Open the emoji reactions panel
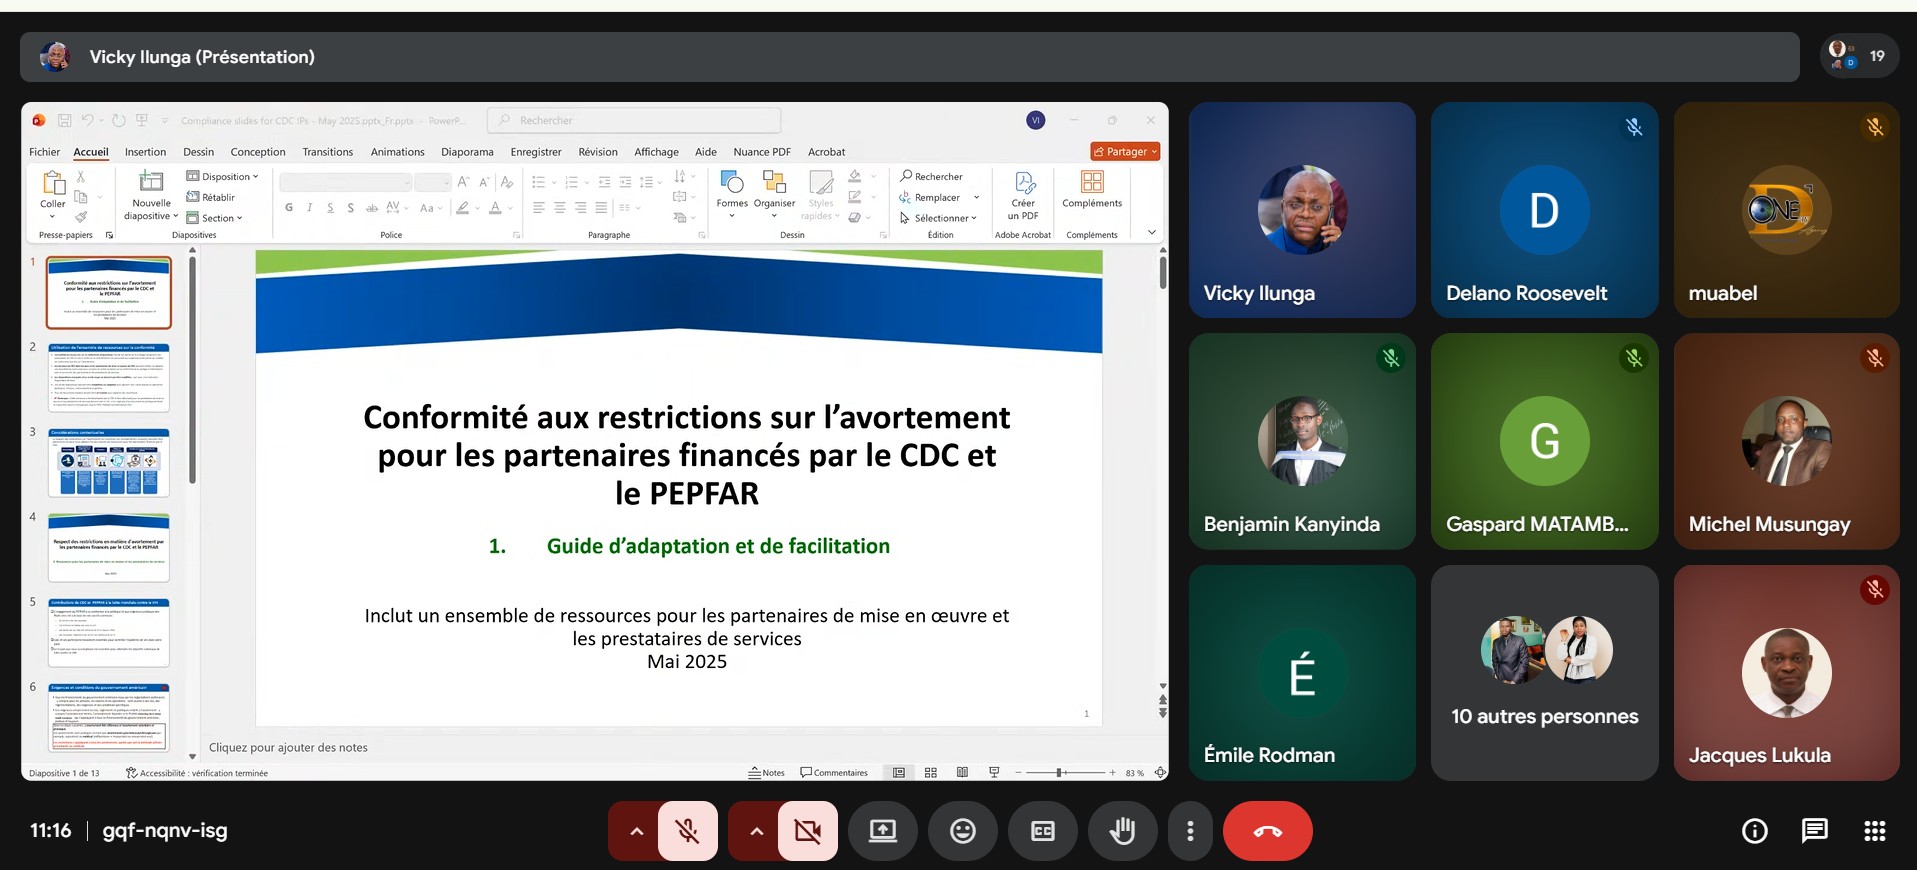This screenshot has width=1917, height=870. 962,831
